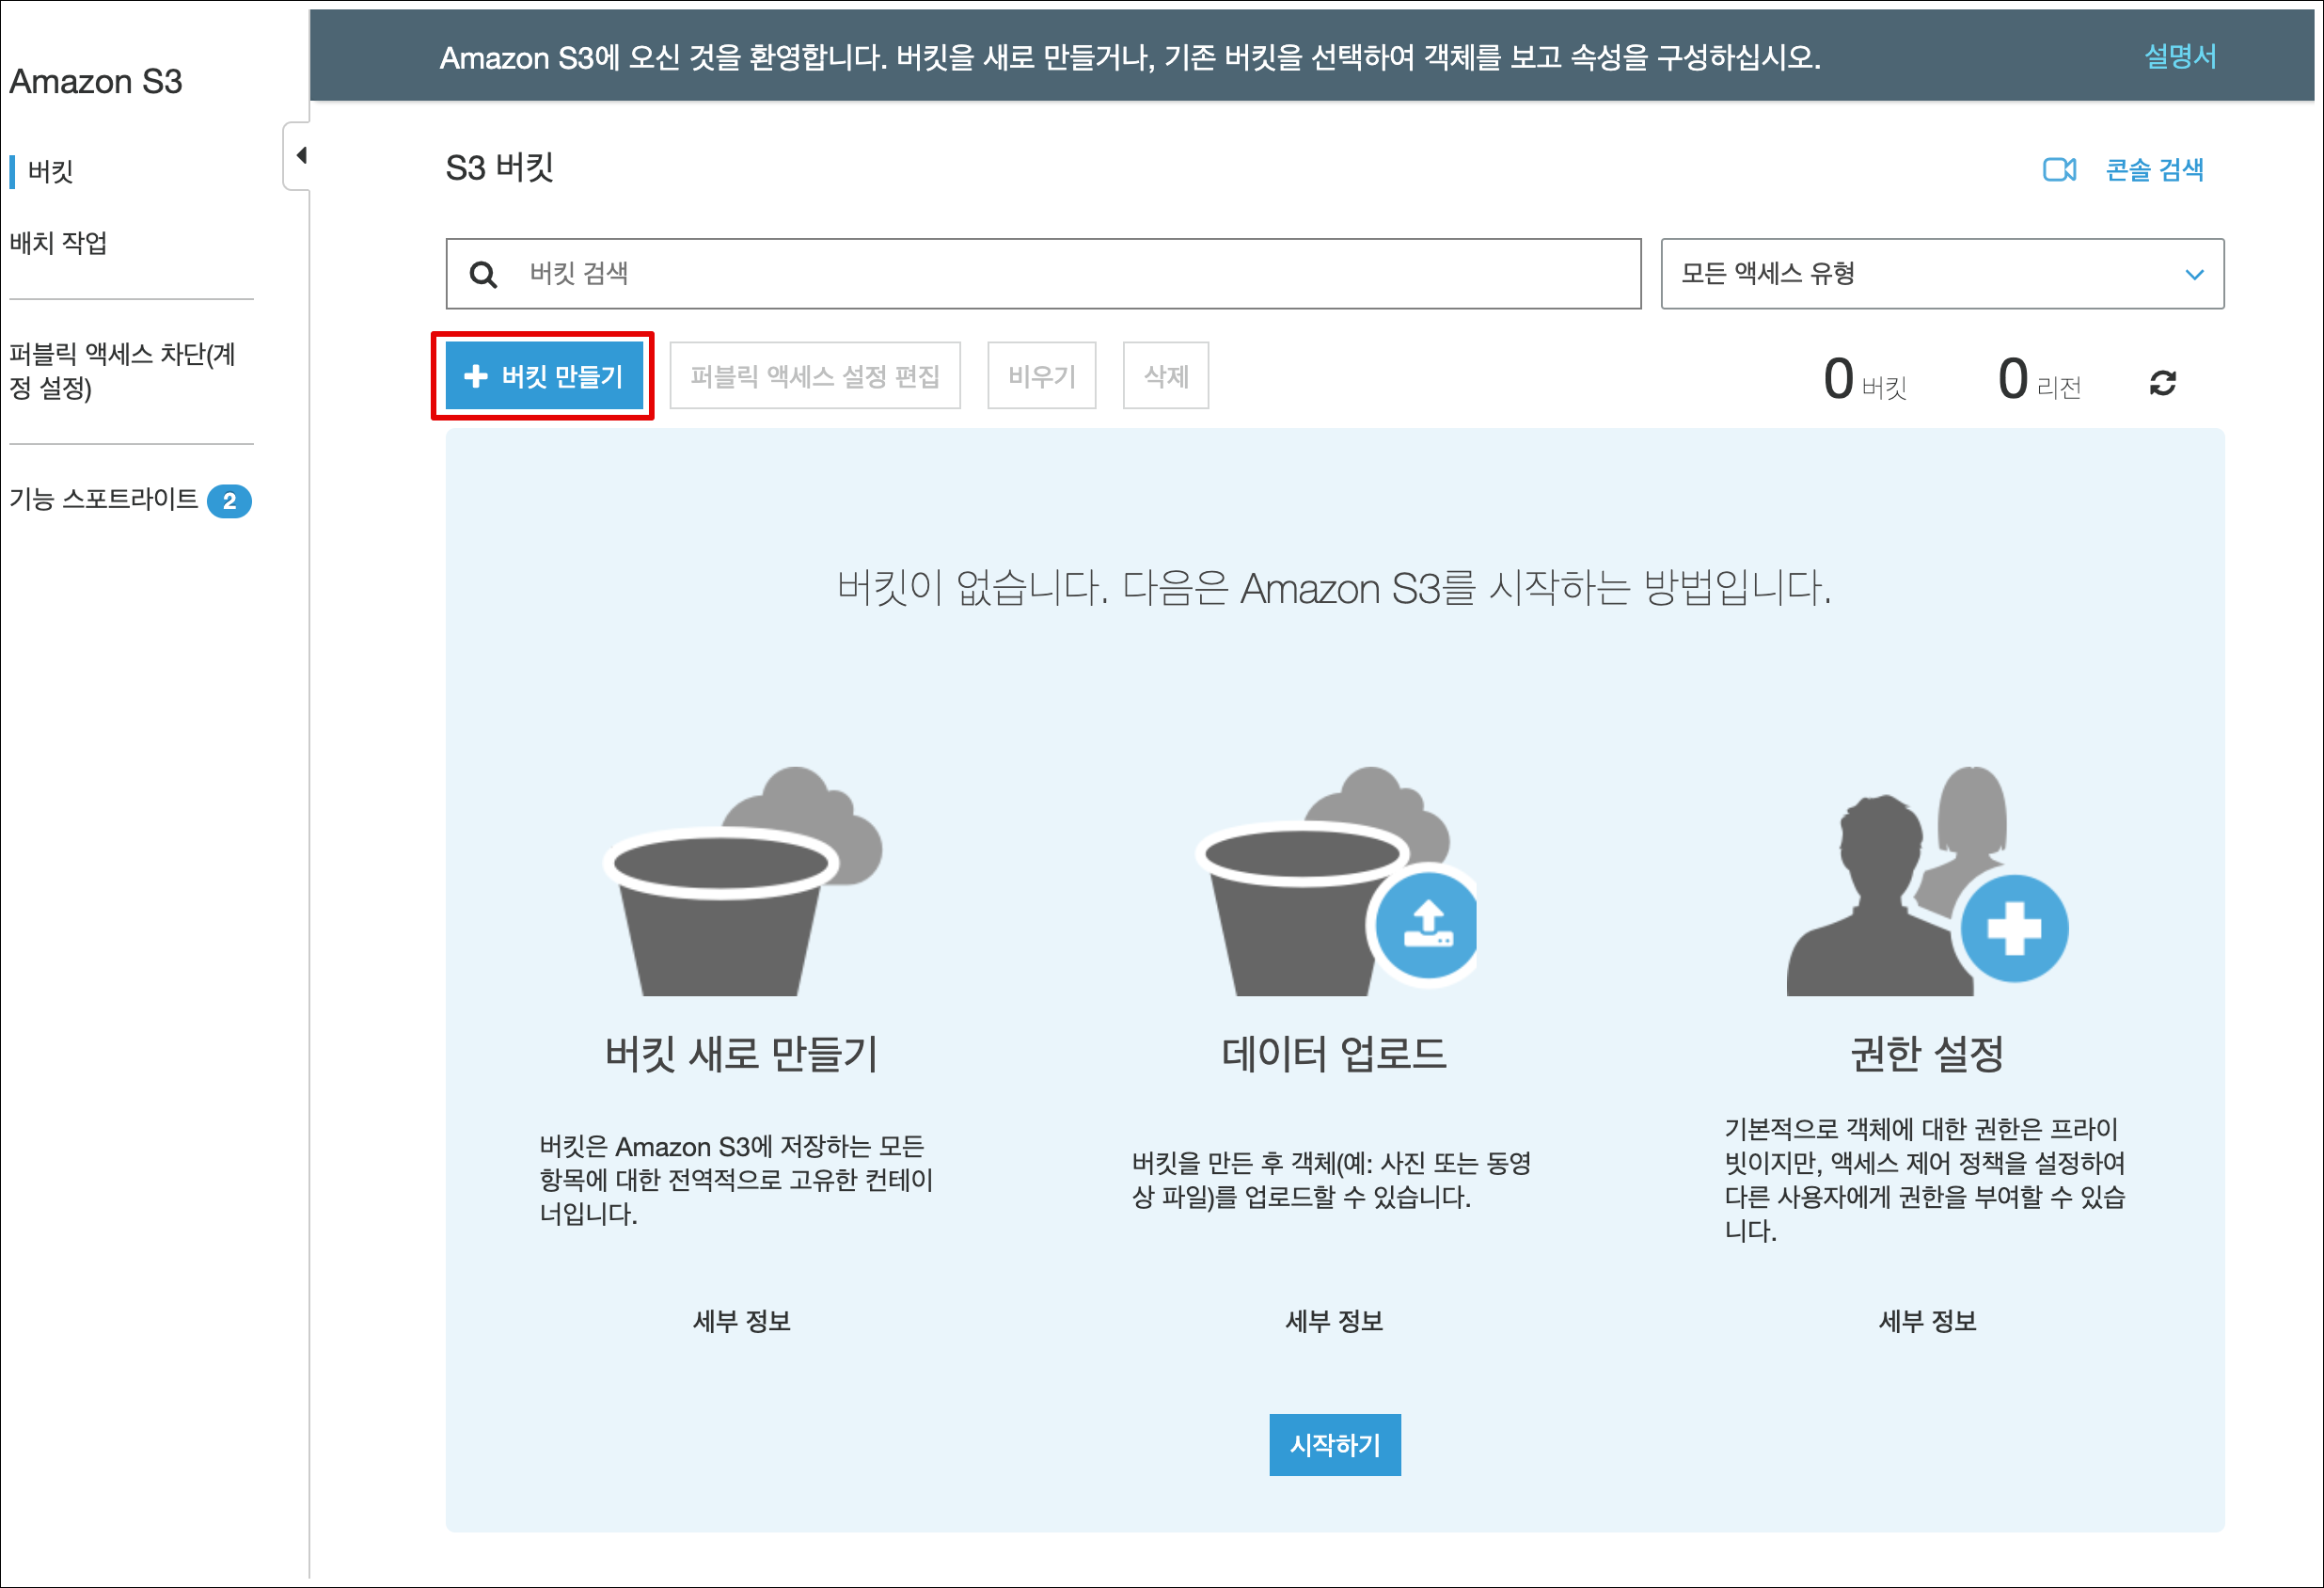Click 퍼블릭 액세스 설정 편집 button

click(x=815, y=376)
